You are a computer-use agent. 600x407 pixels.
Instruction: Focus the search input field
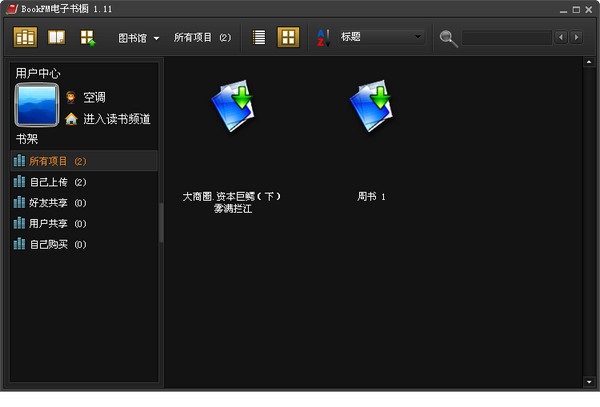[x=507, y=38]
